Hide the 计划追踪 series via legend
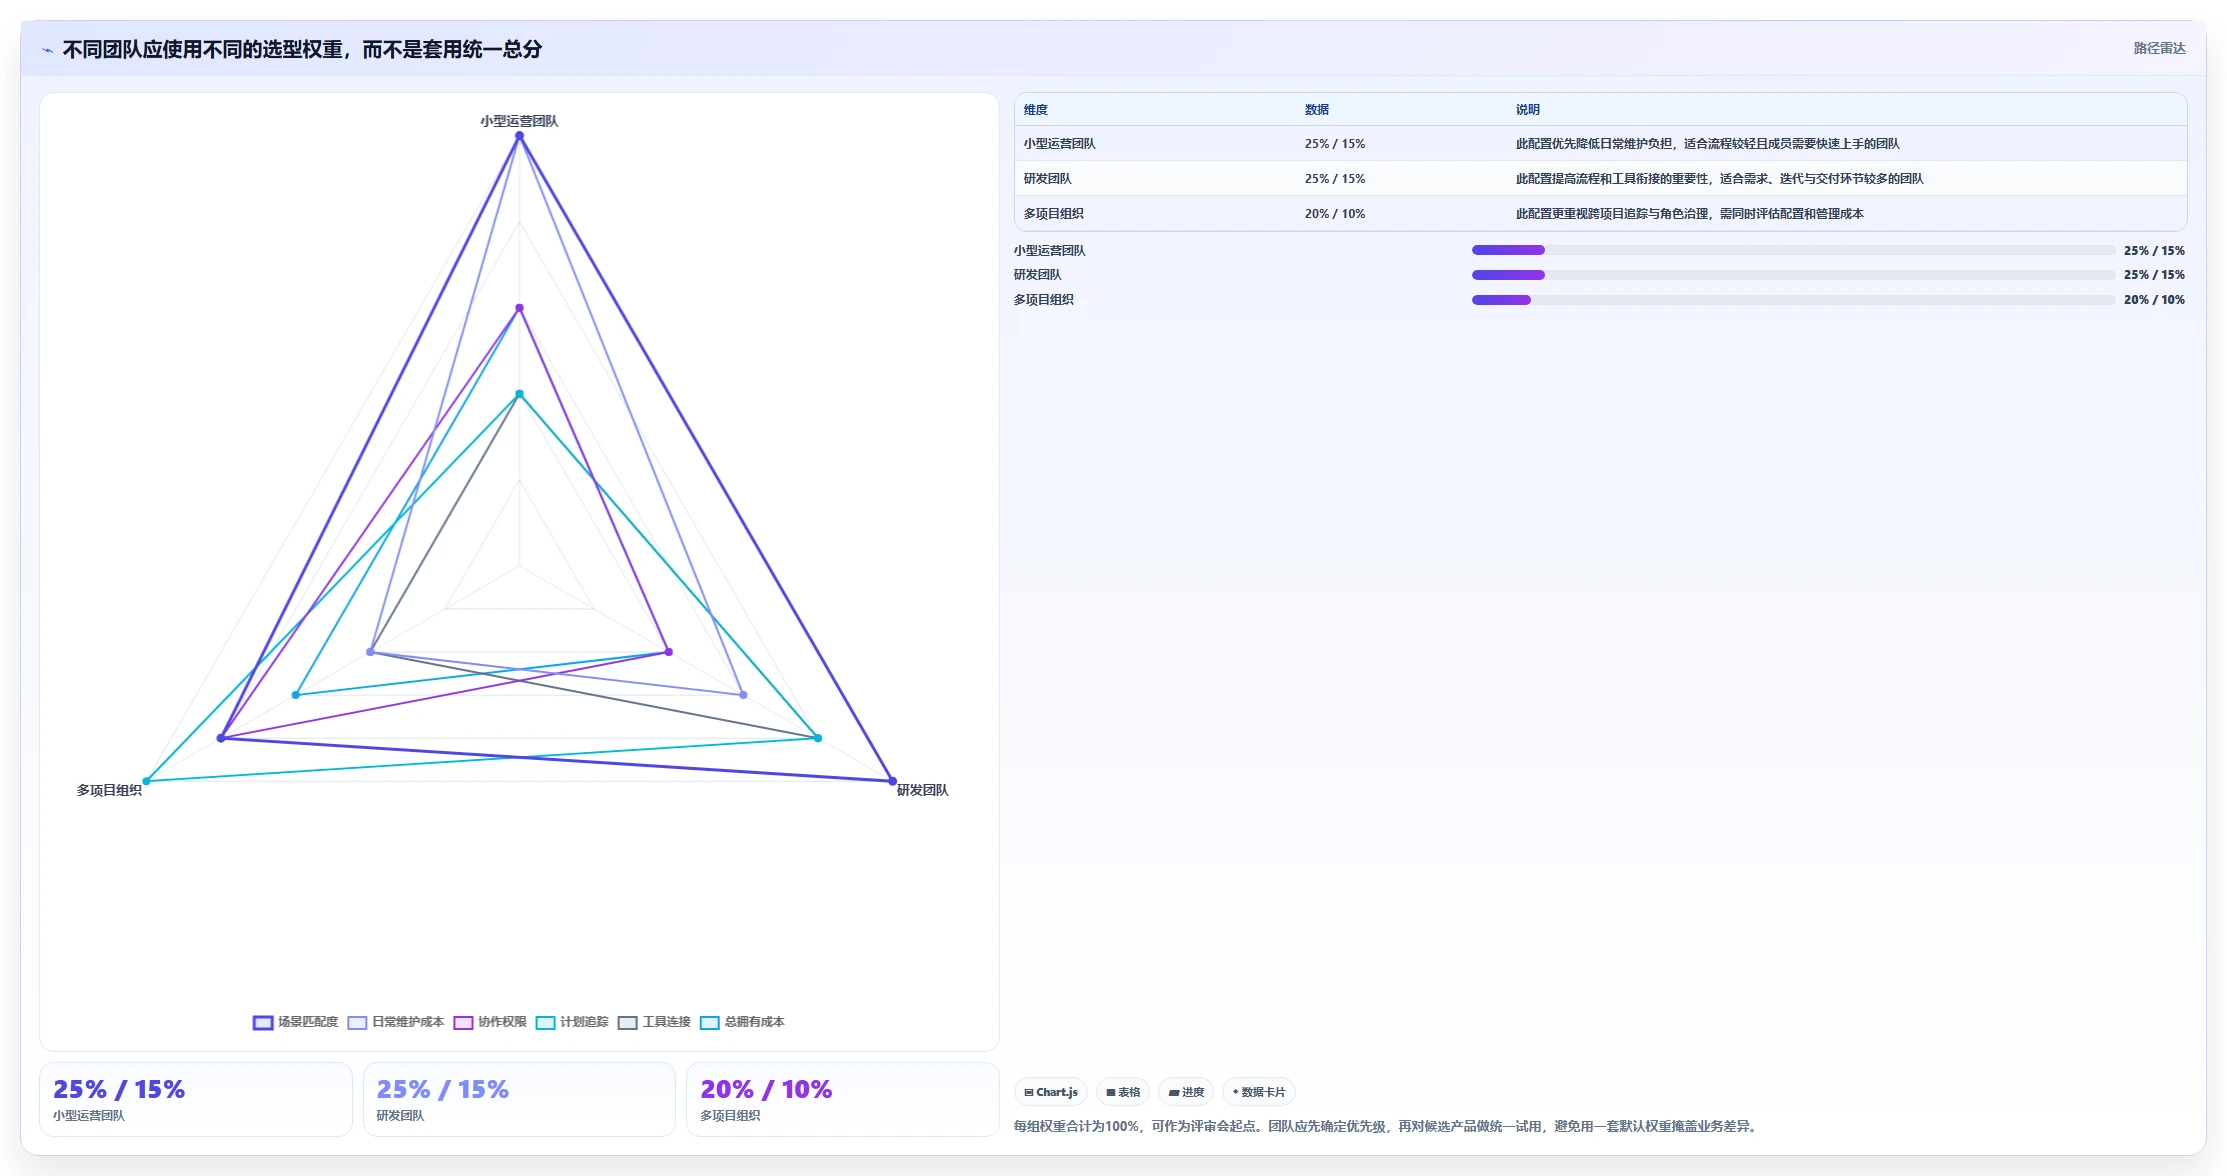 [572, 1022]
